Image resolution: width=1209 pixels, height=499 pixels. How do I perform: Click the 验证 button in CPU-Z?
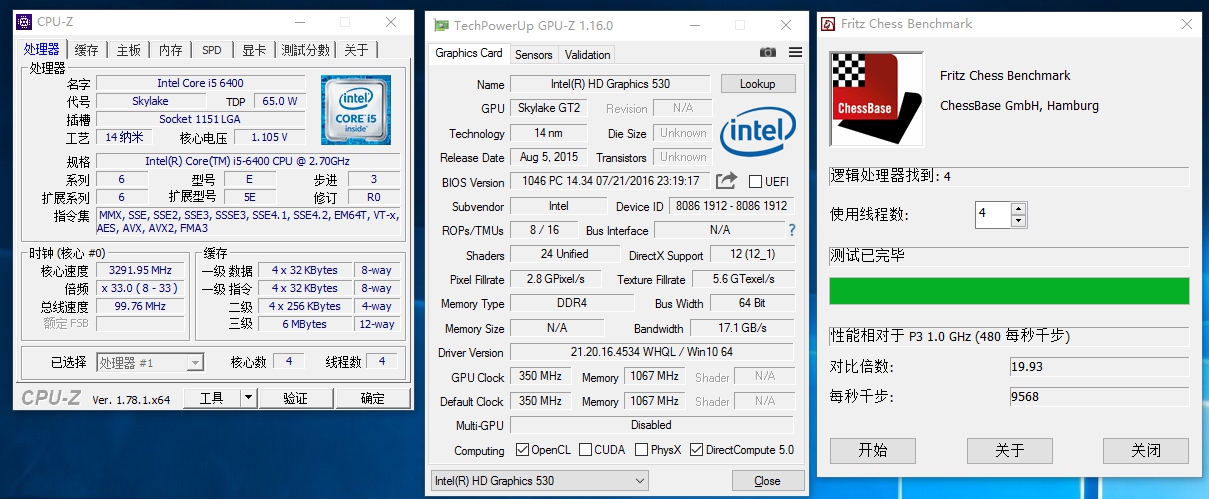coord(295,398)
